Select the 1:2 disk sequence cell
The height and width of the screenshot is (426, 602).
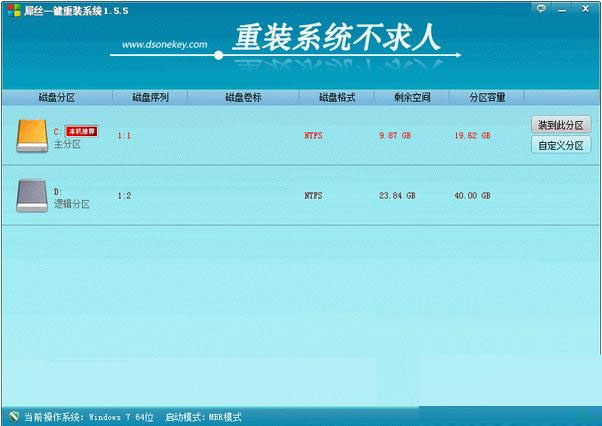pyautogui.click(x=124, y=196)
